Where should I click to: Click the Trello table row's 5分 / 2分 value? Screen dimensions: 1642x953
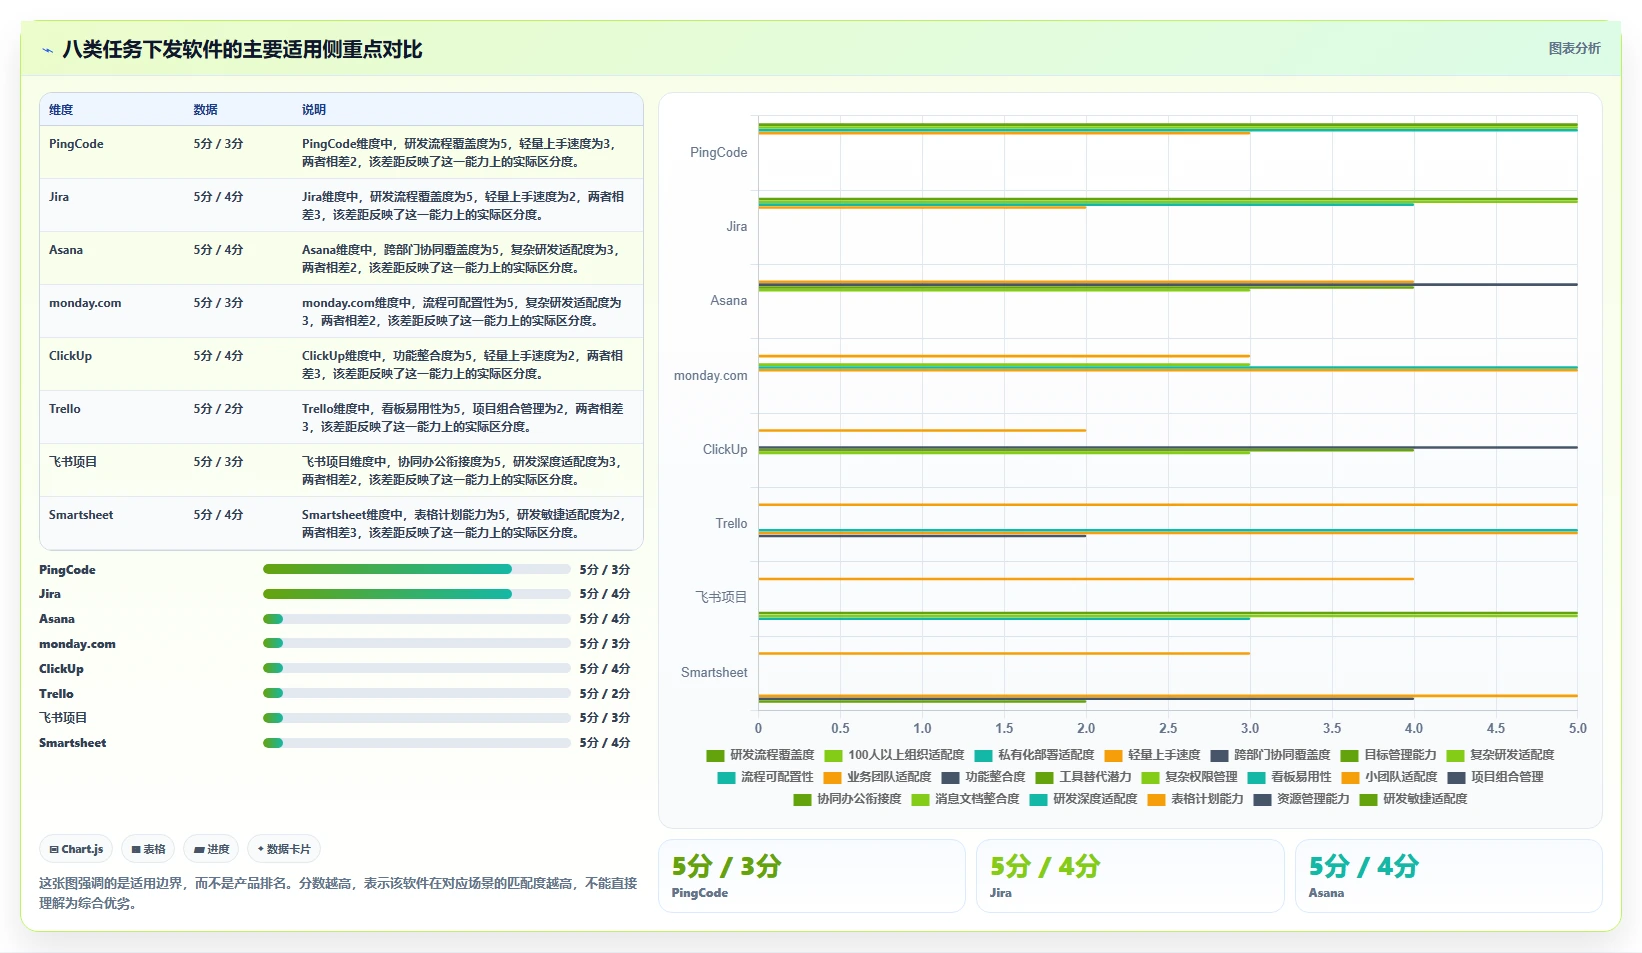pyautogui.click(x=218, y=409)
